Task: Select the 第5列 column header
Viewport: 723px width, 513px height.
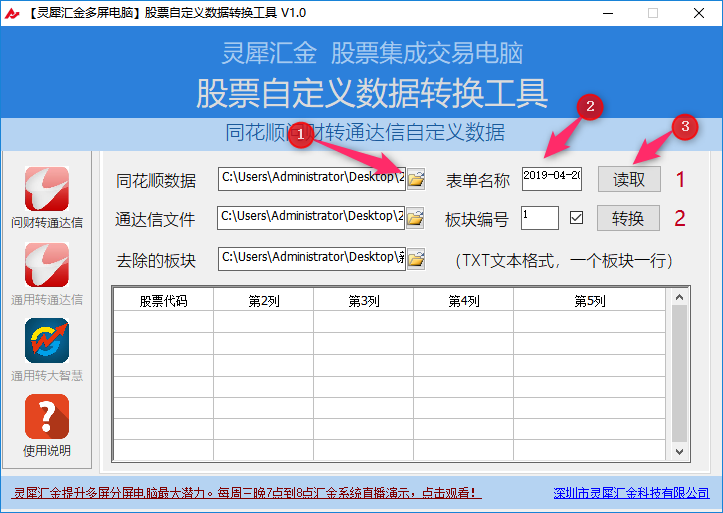Action: point(590,301)
